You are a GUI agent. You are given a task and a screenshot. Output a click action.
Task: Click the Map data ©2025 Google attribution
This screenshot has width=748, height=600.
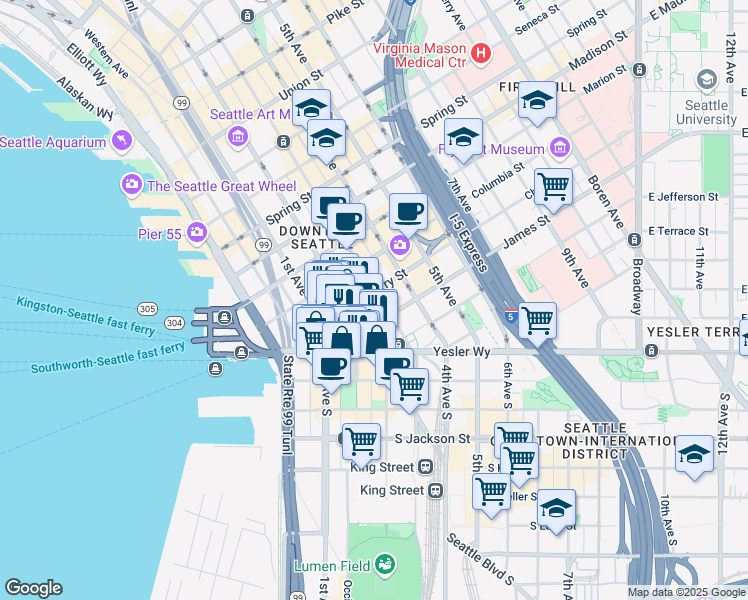point(687,593)
